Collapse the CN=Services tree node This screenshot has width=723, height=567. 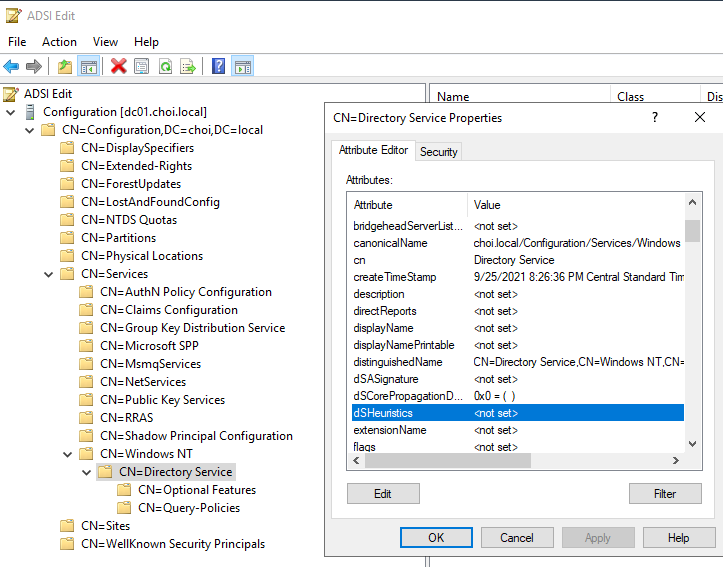point(49,274)
